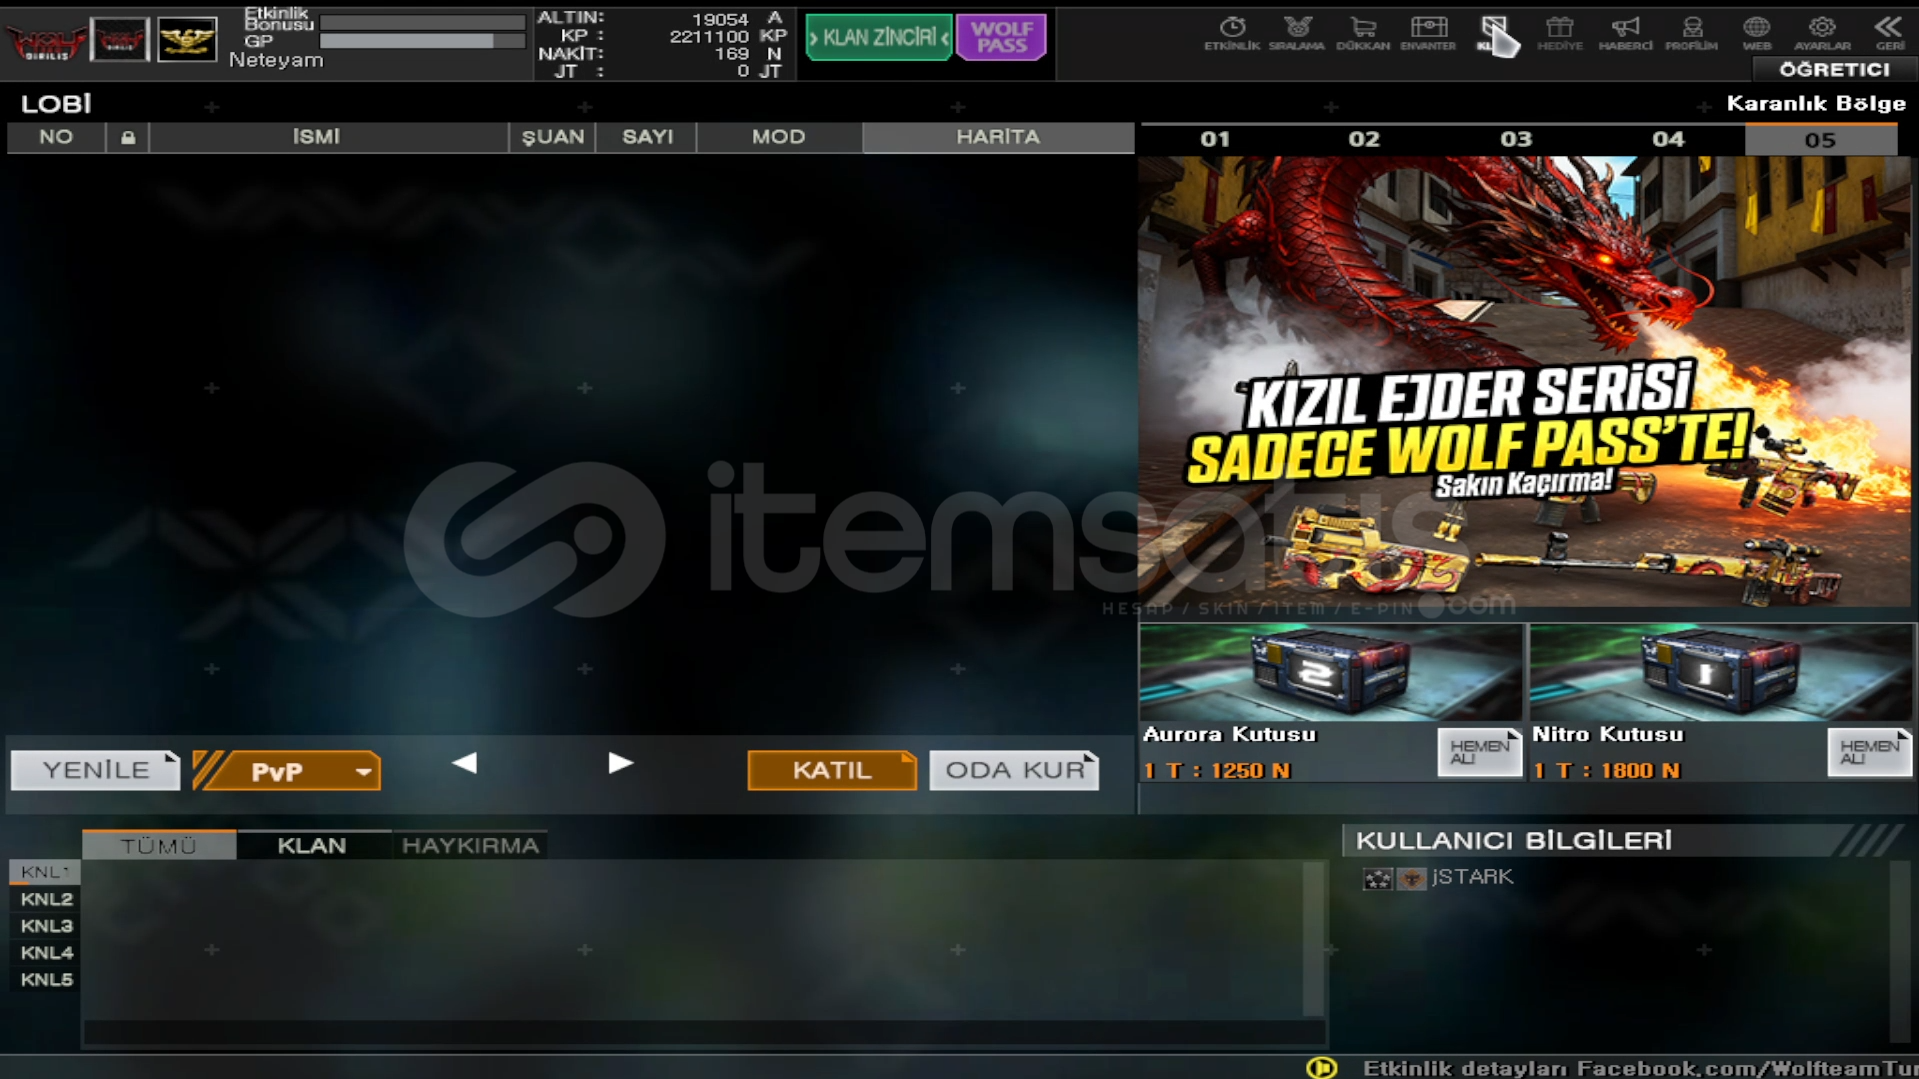Click Oda Kur to create room
The width and height of the screenshot is (1919, 1079).
pyautogui.click(x=1014, y=771)
